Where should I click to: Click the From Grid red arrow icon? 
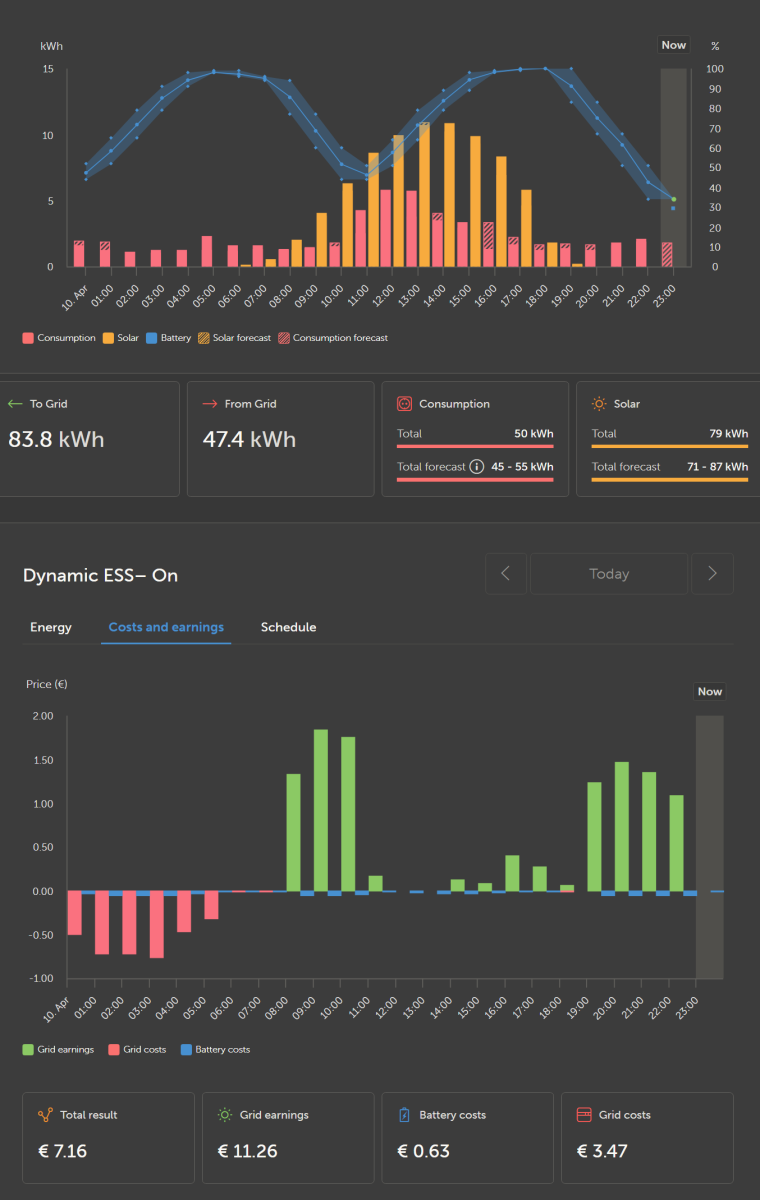210,404
